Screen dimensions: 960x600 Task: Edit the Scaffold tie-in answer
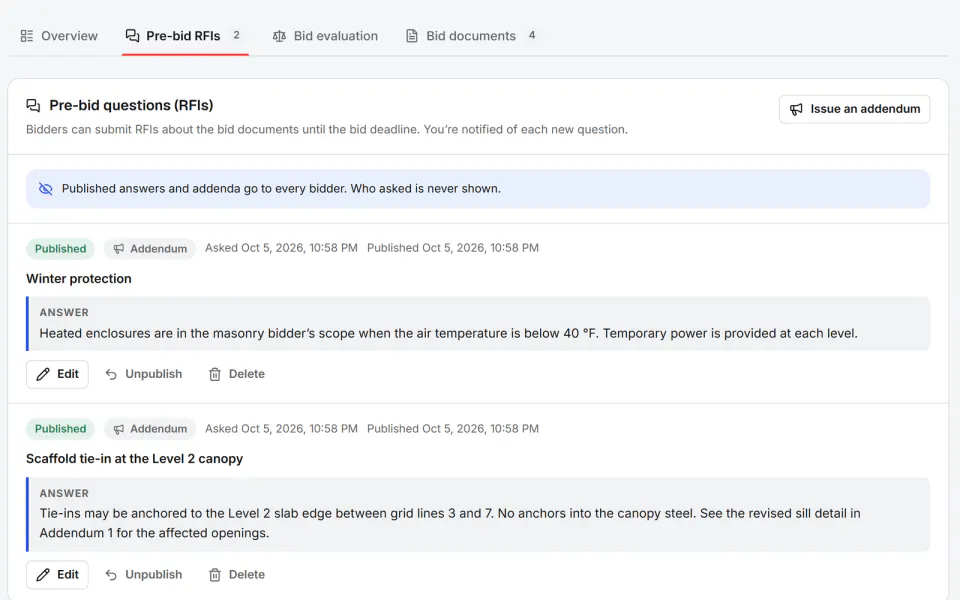coord(58,575)
